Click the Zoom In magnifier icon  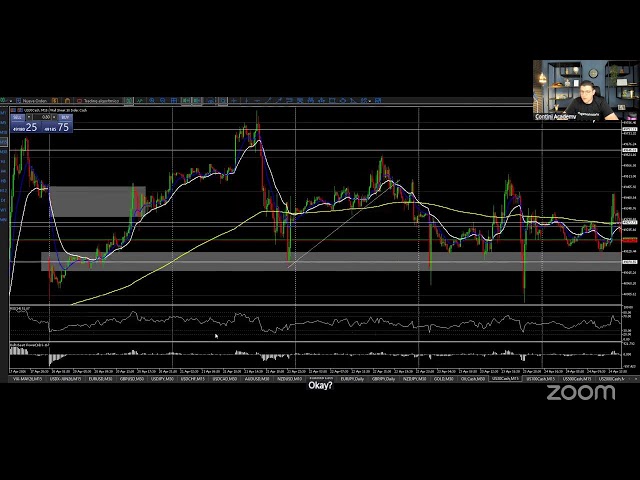(152, 100)
